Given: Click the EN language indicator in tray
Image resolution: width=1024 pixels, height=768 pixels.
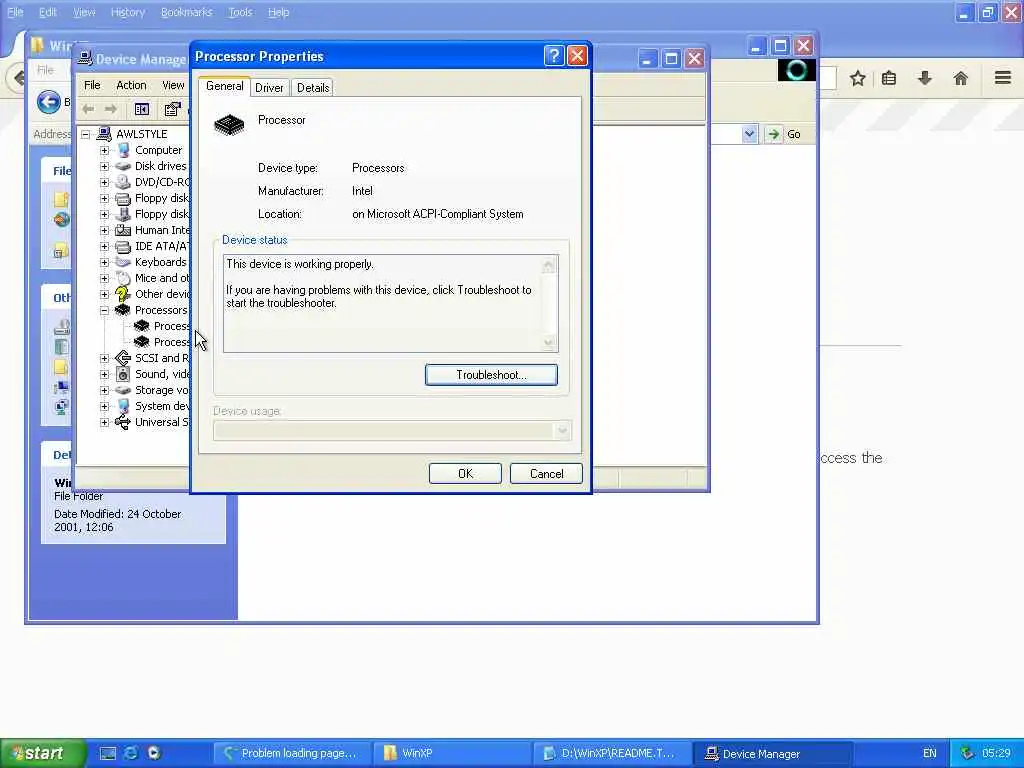Looking at the screenshot, I should pyautogui.click(x=930, y=753).
